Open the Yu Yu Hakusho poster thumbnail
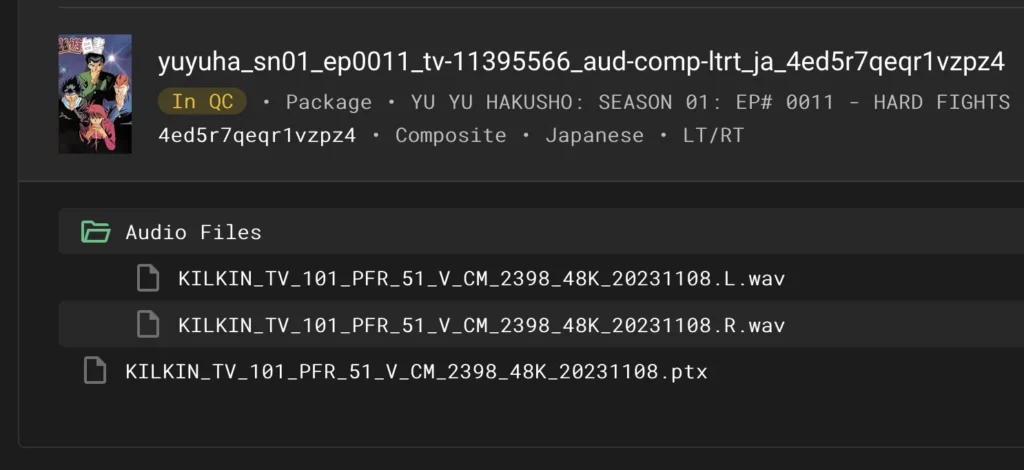The image size is (1024, 470). click(95, 93)
